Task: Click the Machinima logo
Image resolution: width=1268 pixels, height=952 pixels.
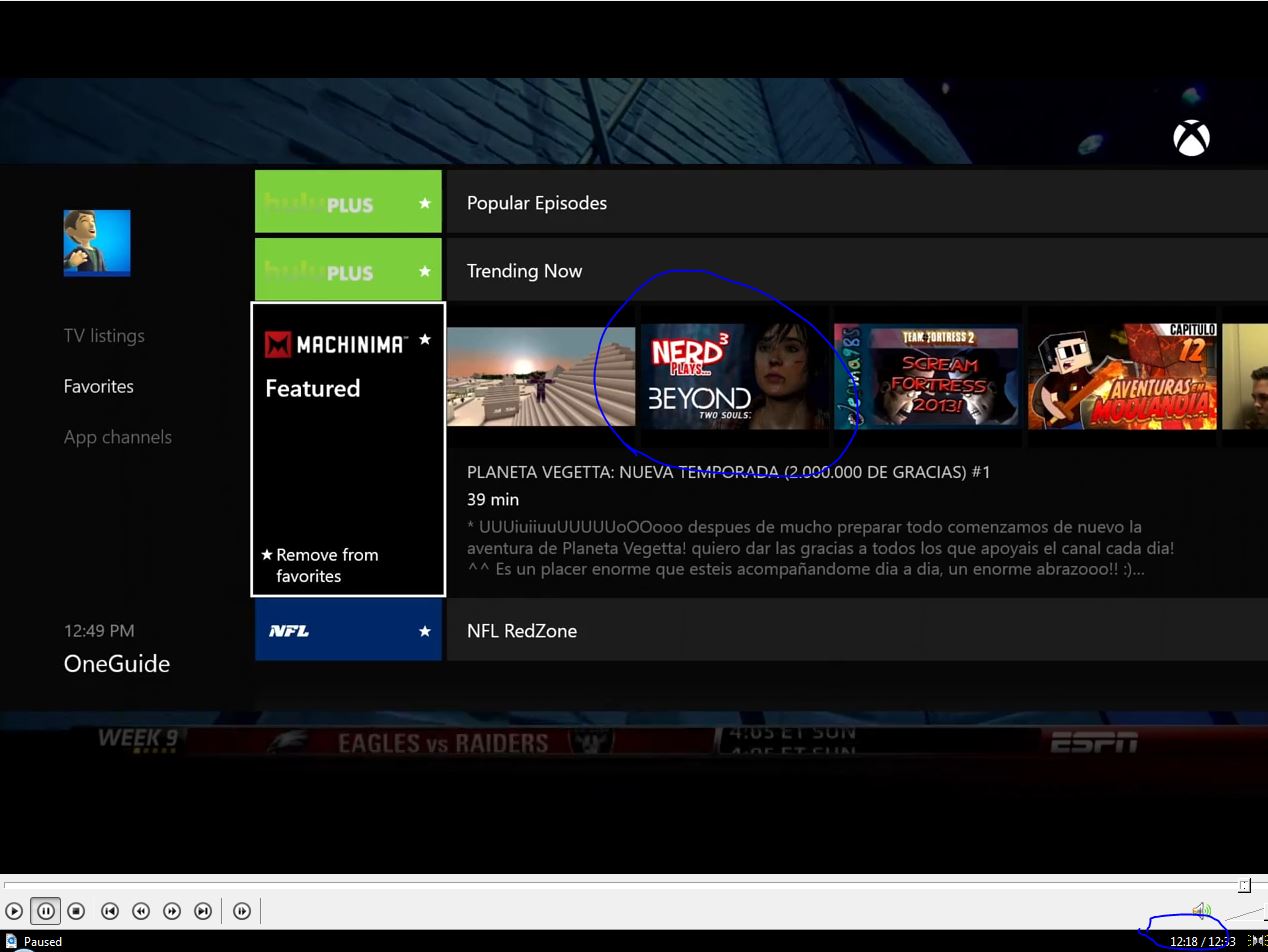Action: (x=335, y=345)
